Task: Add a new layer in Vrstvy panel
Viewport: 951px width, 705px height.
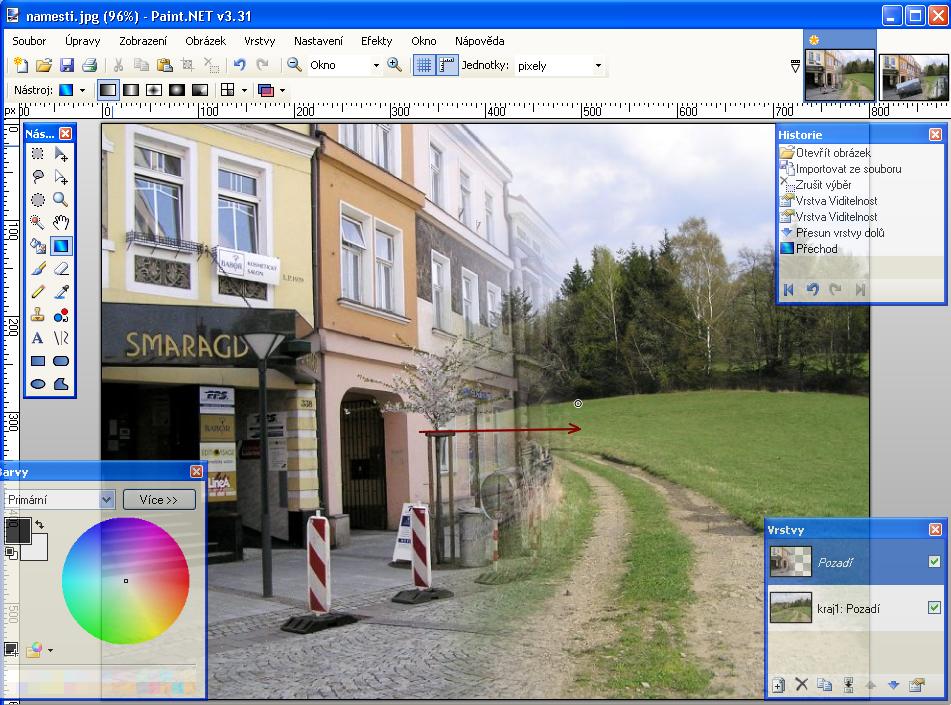Action: tap(778, 685)
